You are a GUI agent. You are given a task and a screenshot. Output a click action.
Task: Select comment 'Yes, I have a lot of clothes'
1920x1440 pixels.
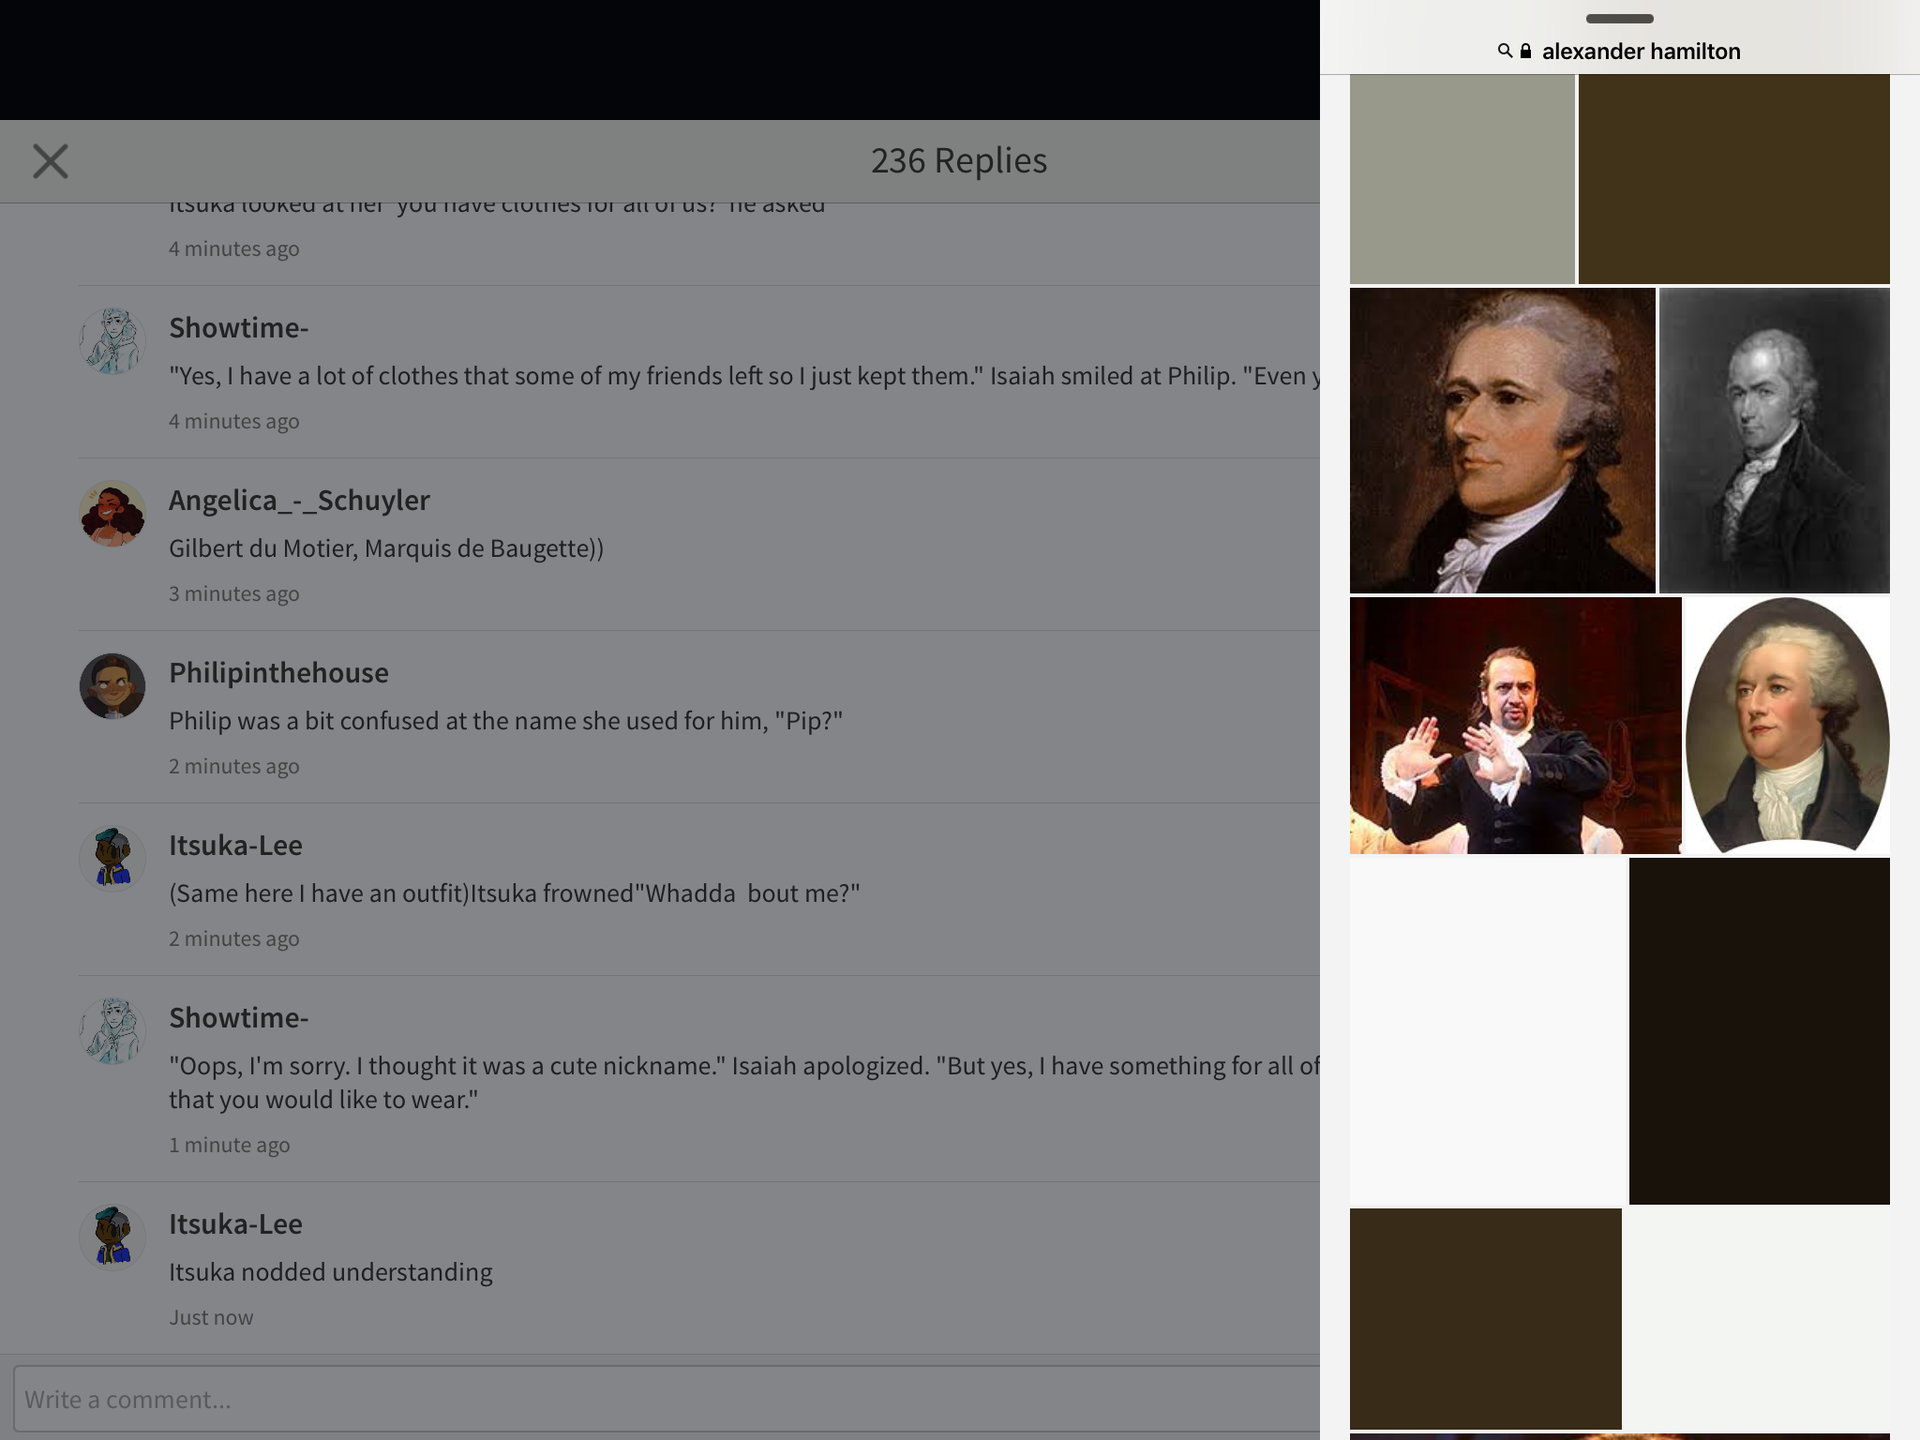coord(744,376)
